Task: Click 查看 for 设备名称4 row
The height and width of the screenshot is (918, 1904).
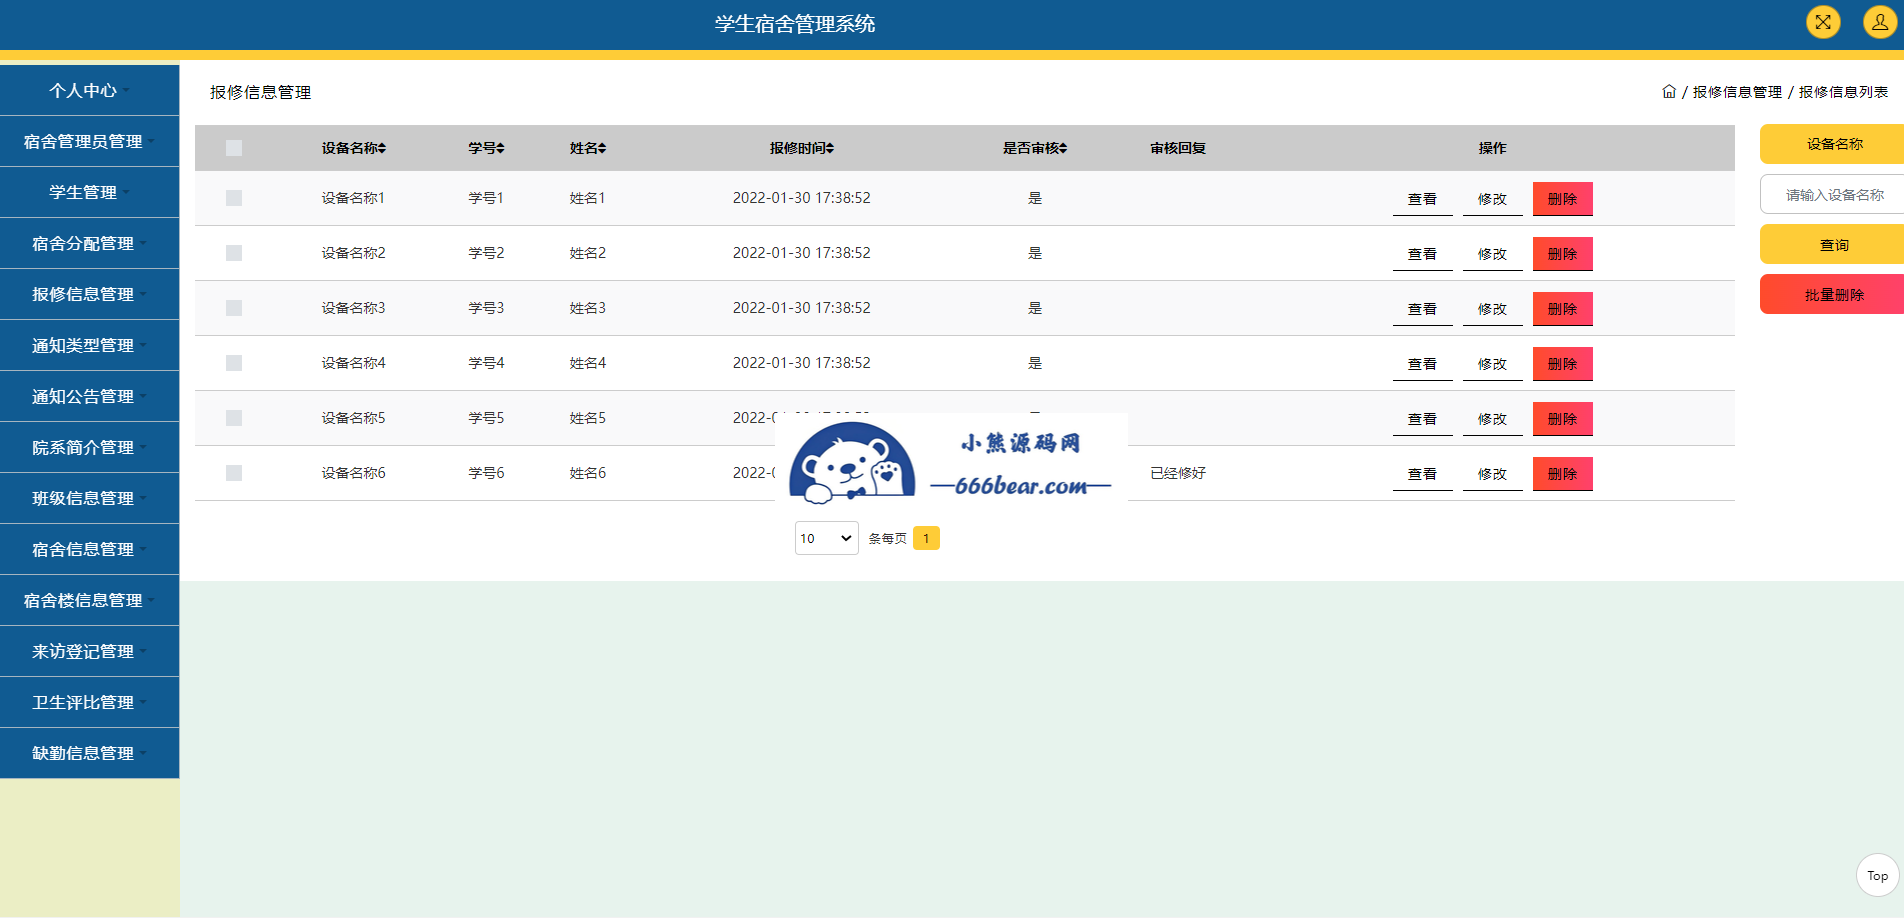Action: [1422, 364]
